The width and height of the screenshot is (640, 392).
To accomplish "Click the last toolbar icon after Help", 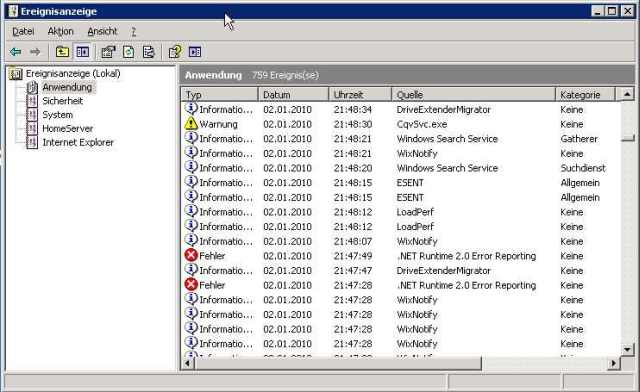I will point(195,52).
